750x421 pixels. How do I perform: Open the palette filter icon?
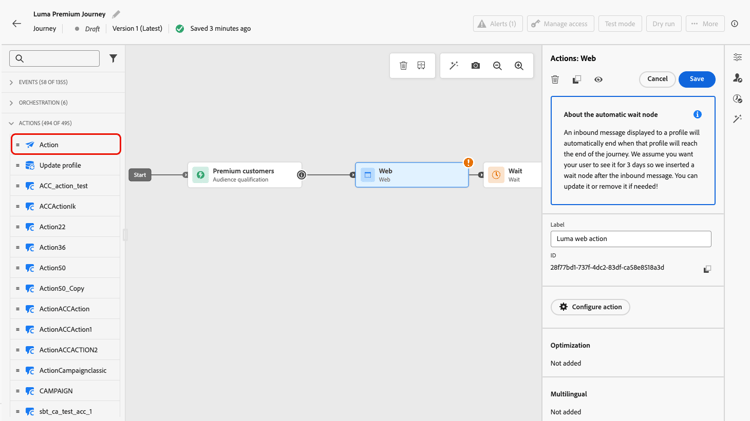pos(113,58)
